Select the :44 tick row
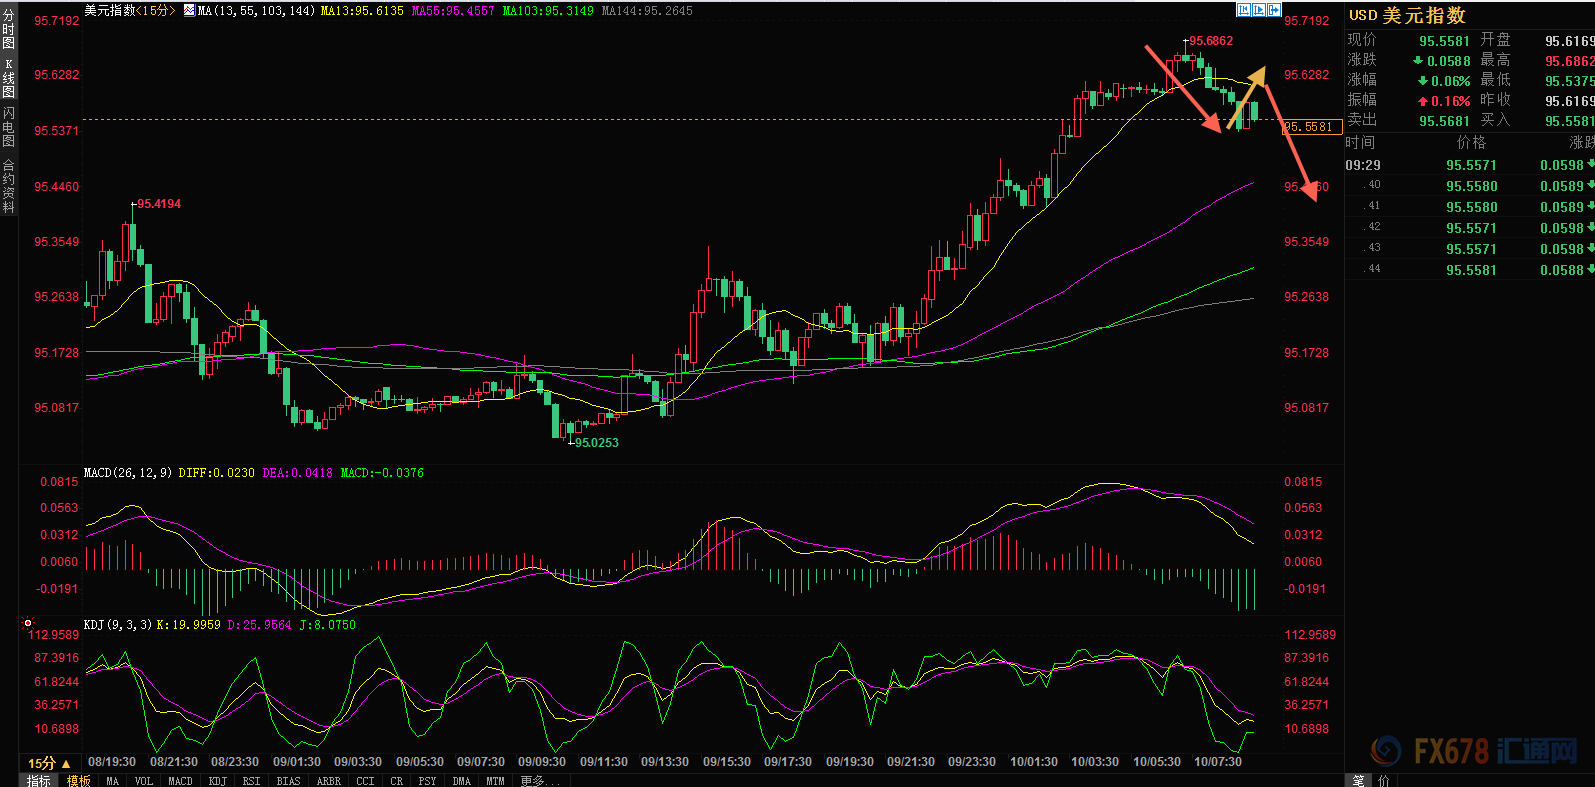Screen dimensions: 1595x787 (1469, 270)
